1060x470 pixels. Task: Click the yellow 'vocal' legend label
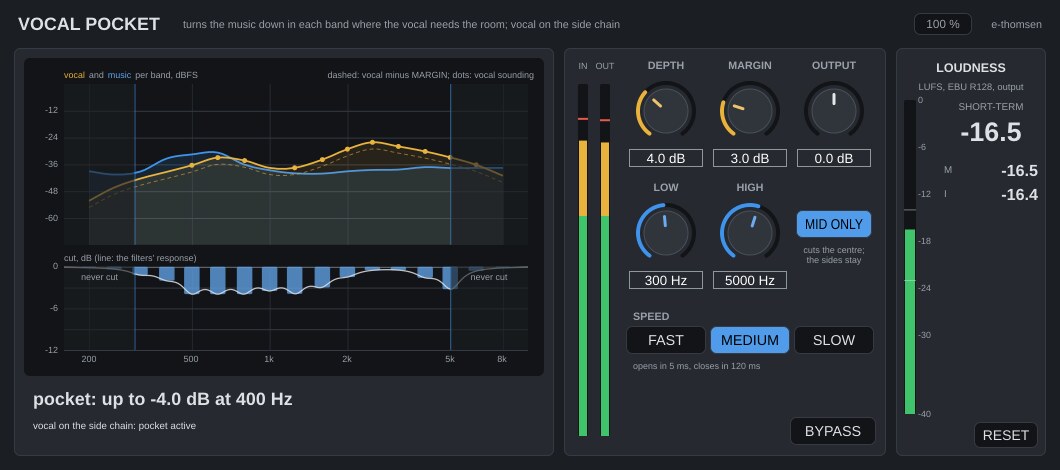tap(74, 75)
